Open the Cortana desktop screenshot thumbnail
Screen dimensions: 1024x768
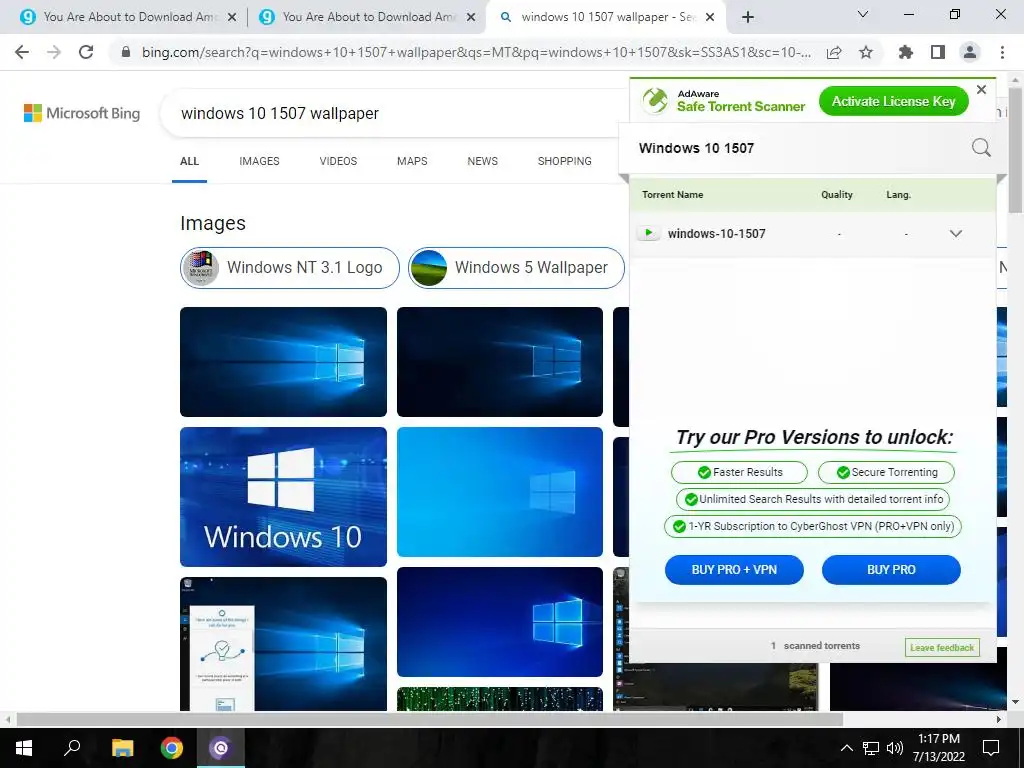tap(283, 644)
